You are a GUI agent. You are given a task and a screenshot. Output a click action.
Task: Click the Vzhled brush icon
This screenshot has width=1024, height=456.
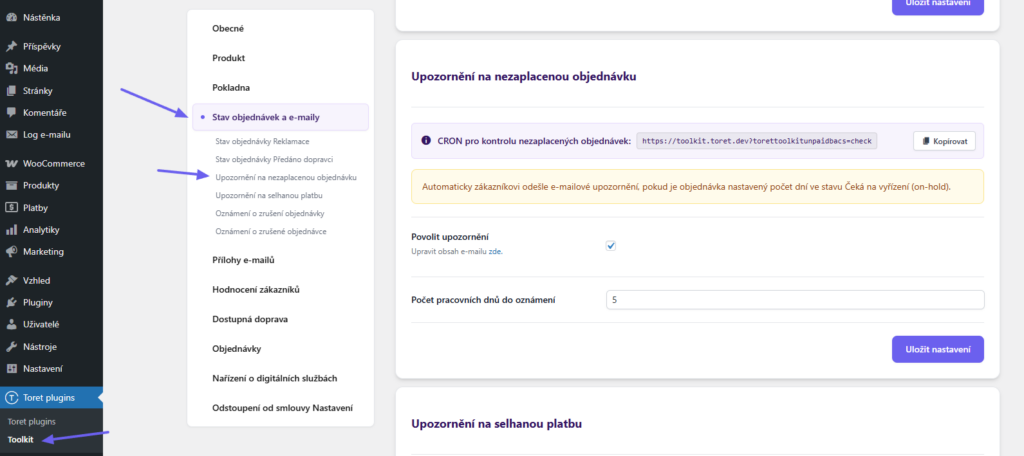[x=11, y=280]
